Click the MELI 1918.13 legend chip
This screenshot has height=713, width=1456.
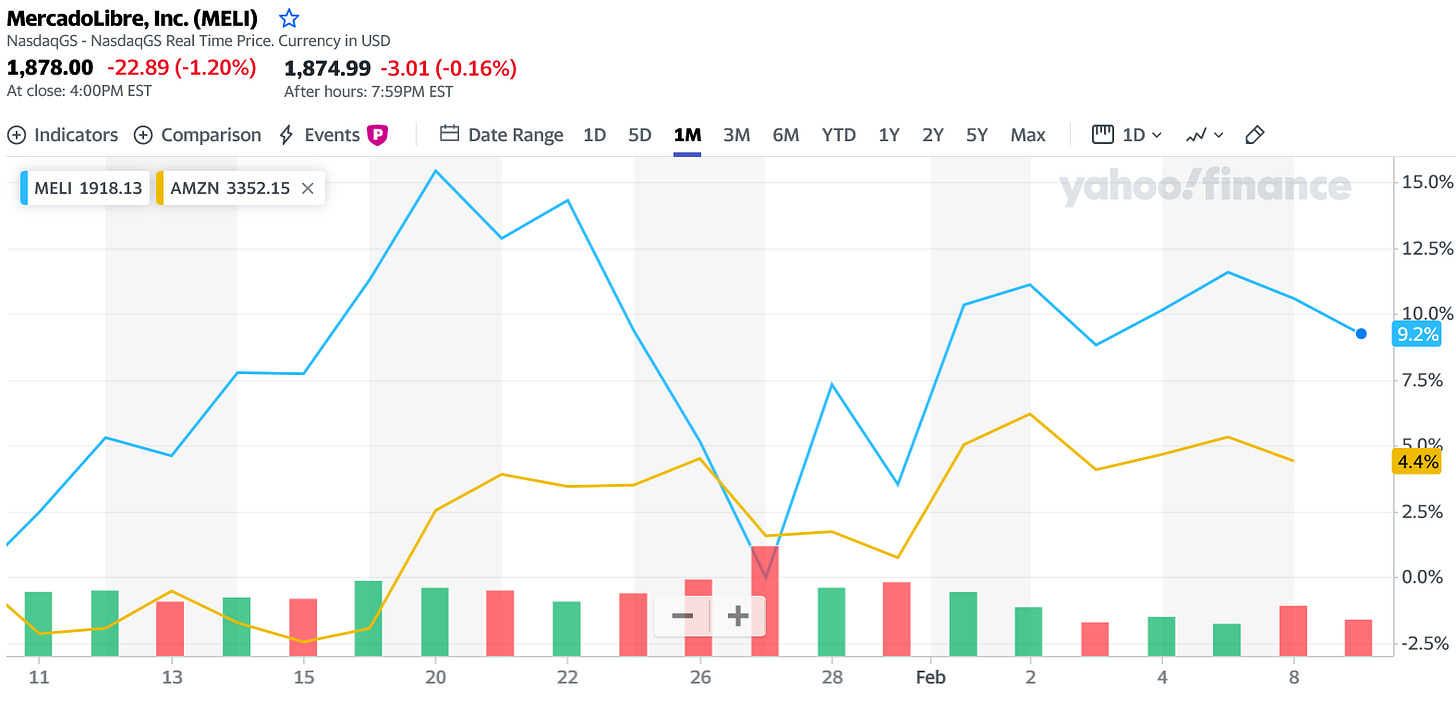[84, 188]
